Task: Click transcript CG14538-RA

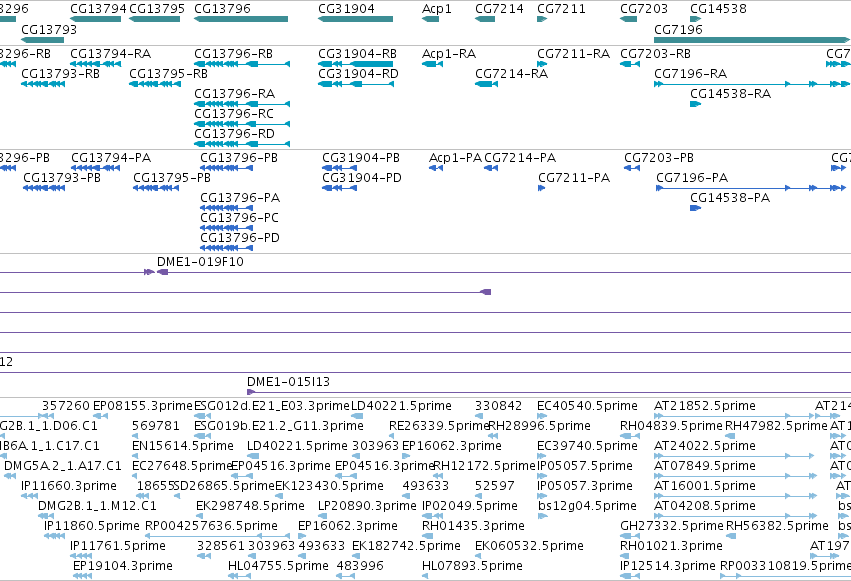Action: pos(731,94)
